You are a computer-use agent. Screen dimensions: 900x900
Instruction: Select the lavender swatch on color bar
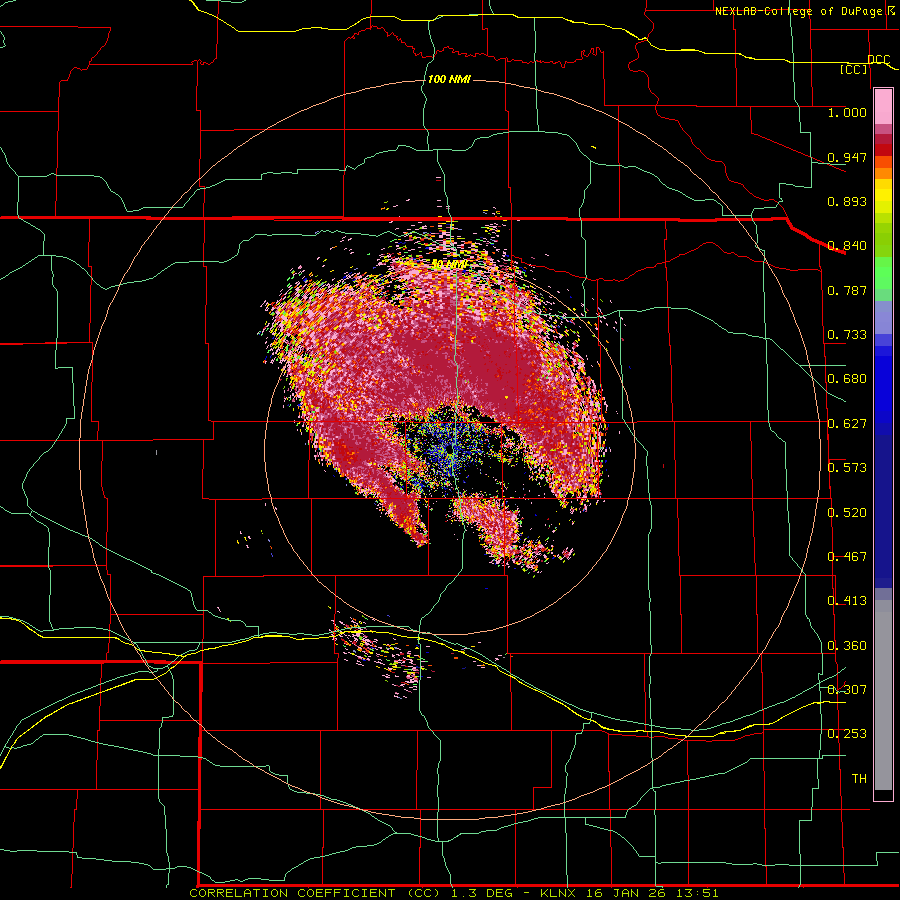pos(883,317)
